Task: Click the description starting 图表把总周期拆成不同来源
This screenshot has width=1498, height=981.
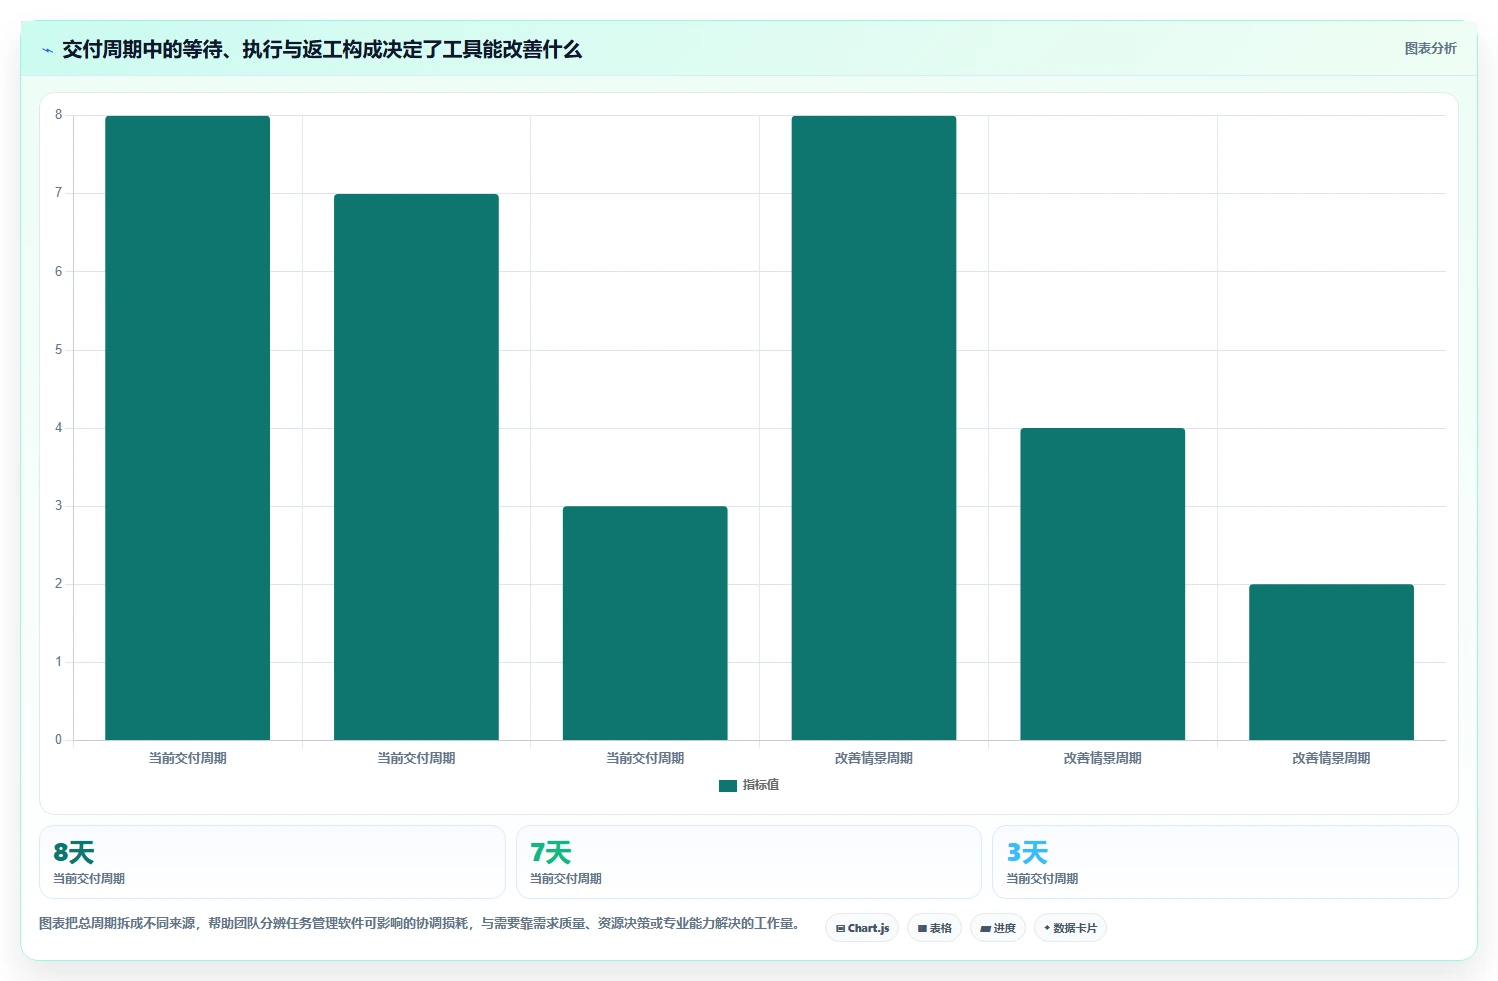Action: 421,923
